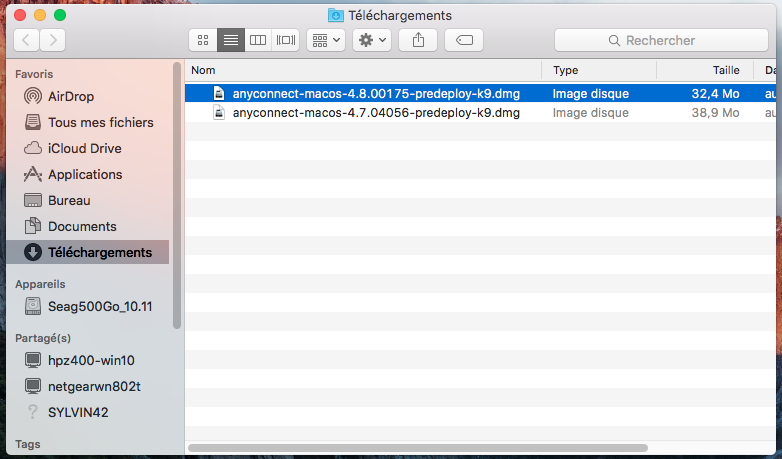Viewport: 782px width, 459px height.
Task: Sort files by Nom column
Action: click(360, 70)
